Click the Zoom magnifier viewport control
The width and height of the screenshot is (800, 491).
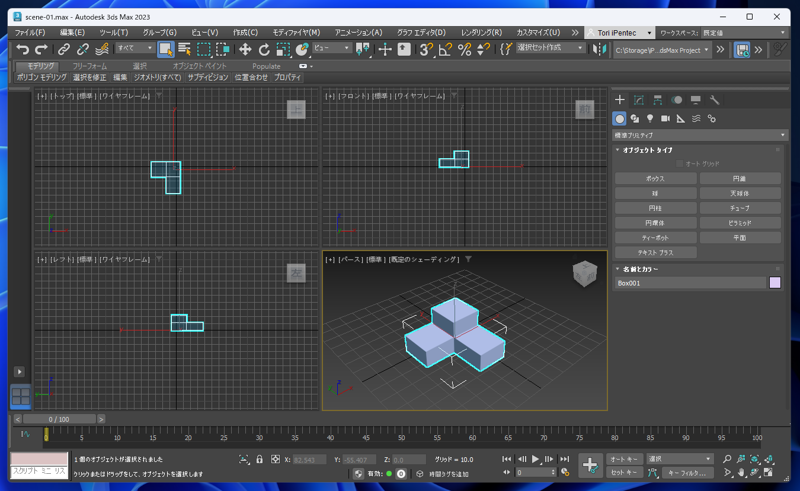727,459
